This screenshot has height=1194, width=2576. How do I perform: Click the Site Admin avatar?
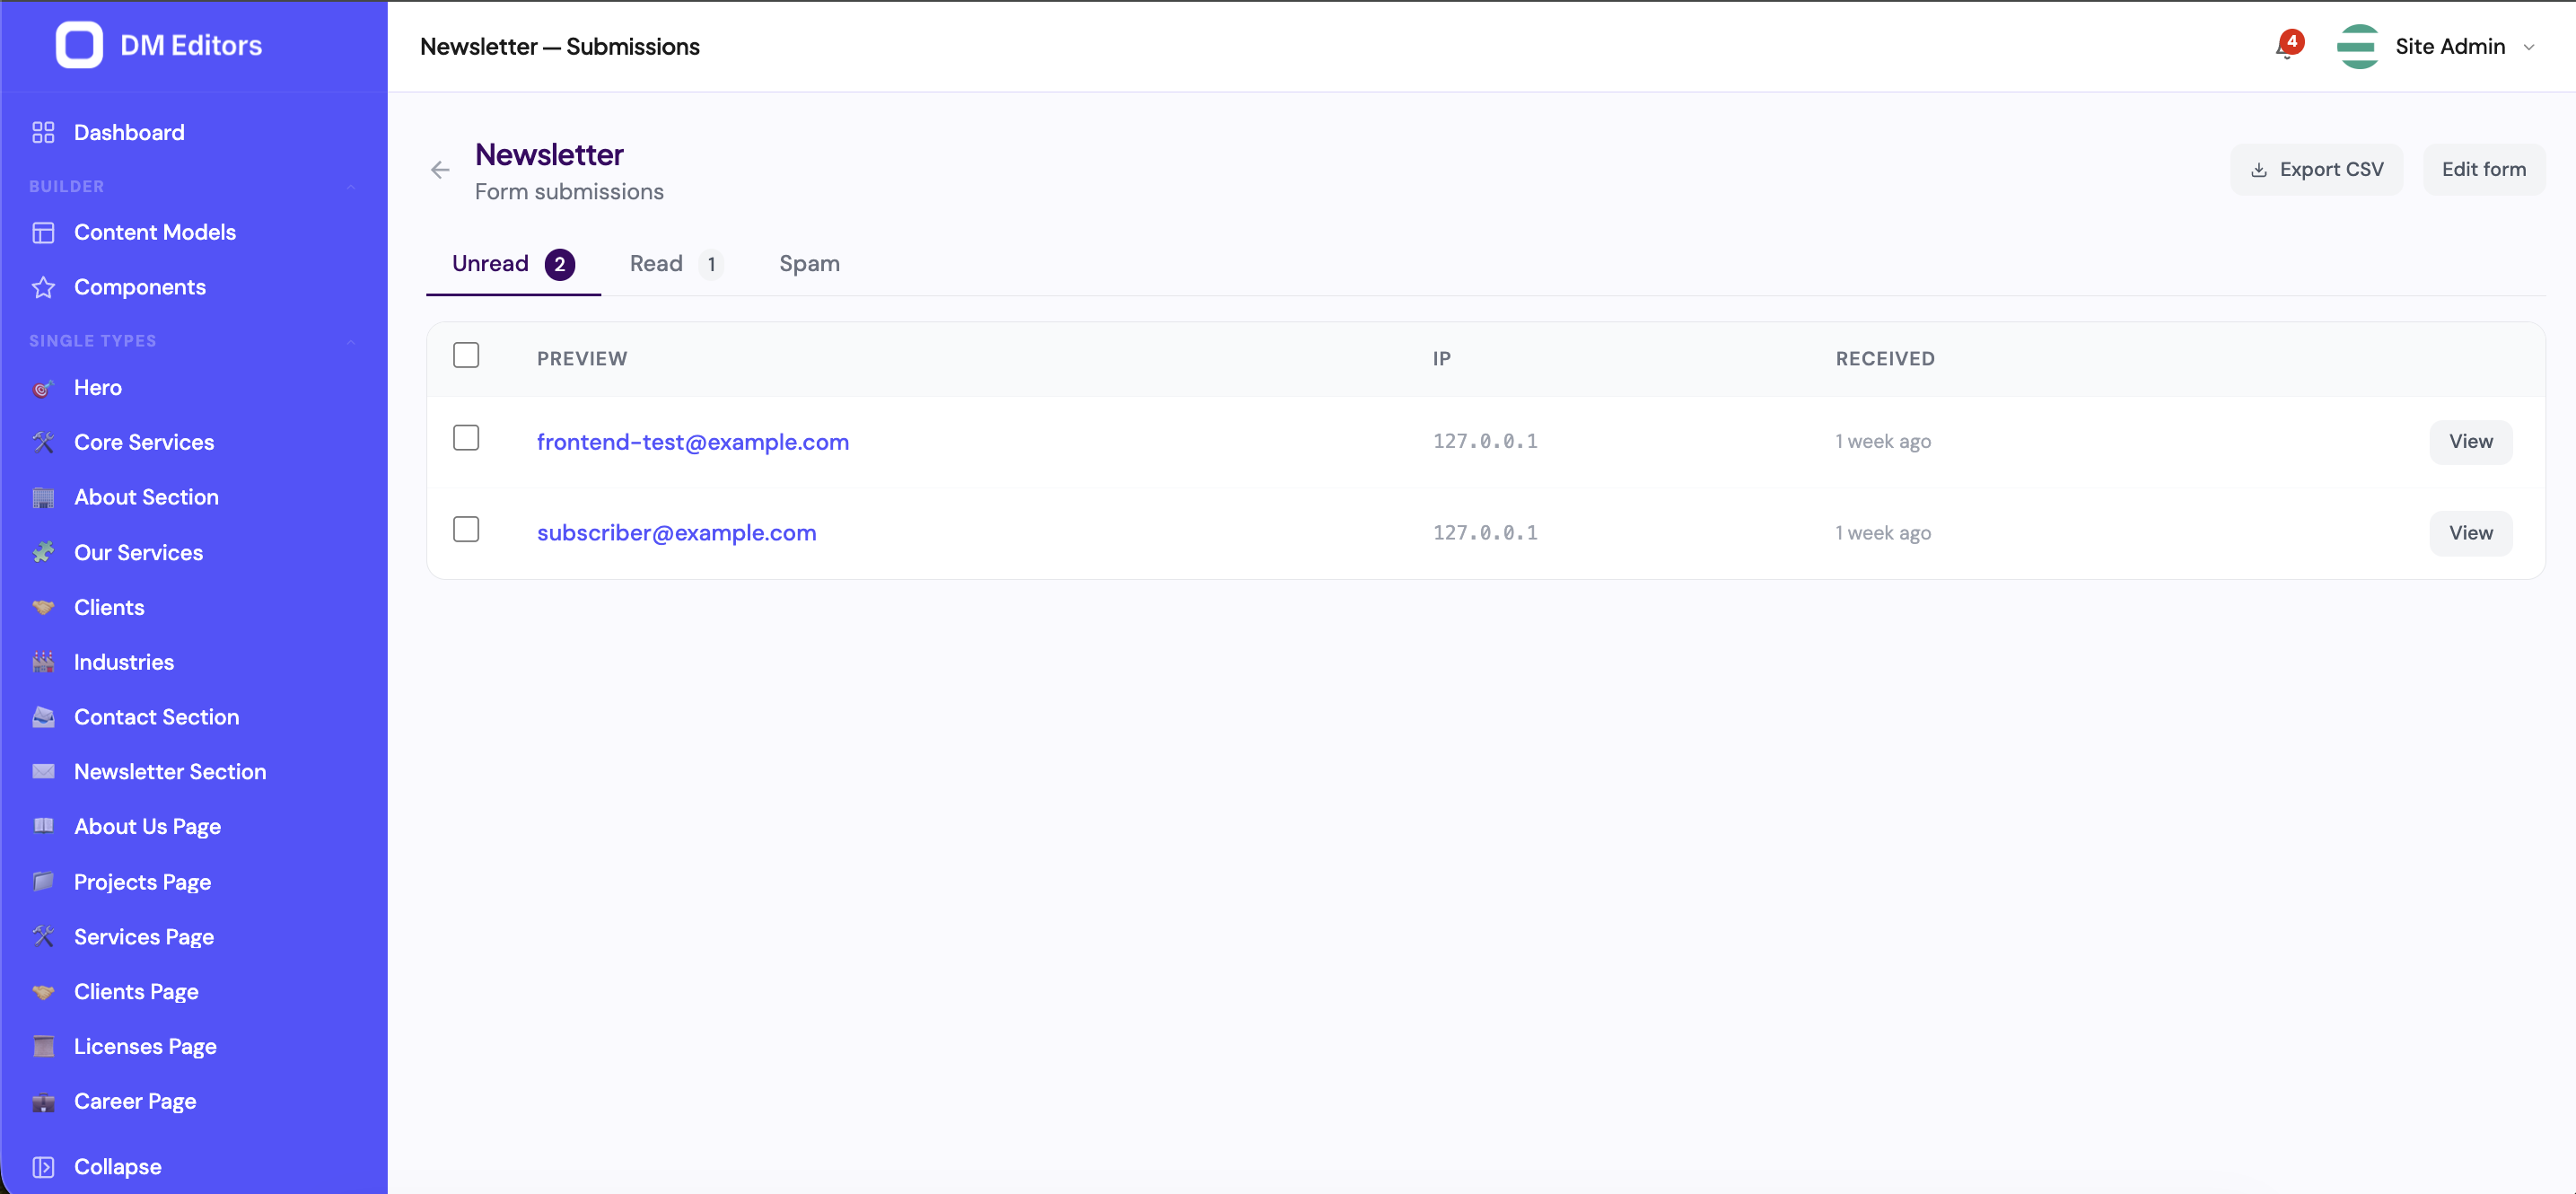tap(2358, 46)
